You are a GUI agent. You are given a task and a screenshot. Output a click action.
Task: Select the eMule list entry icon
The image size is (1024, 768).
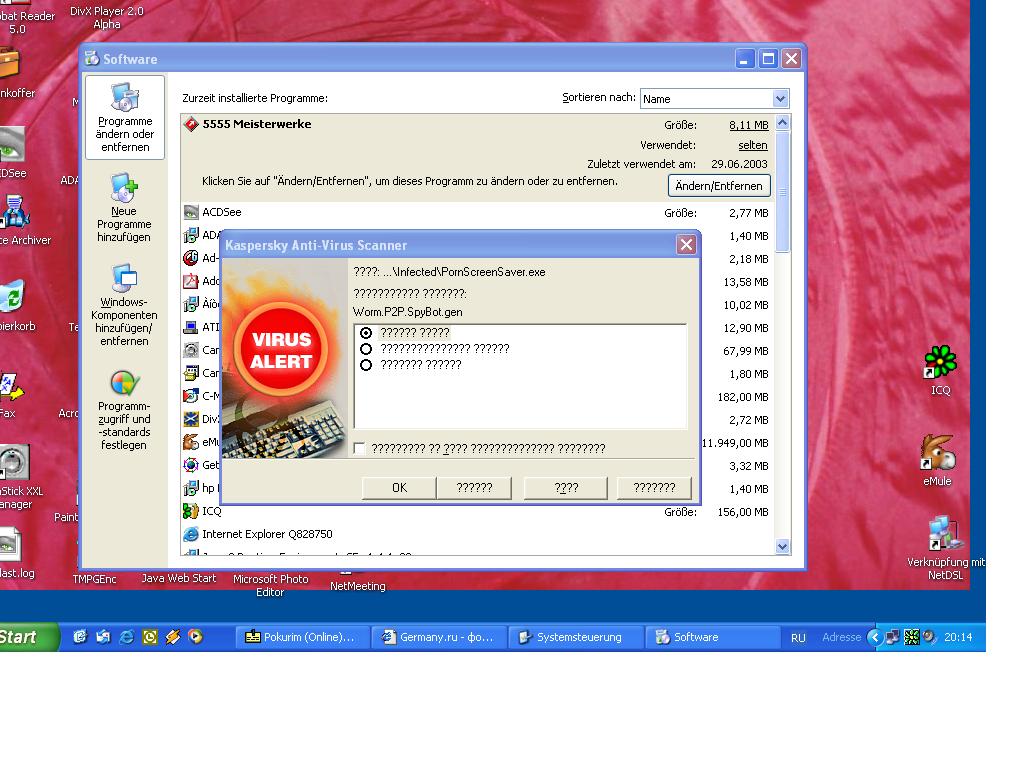[191, 442]
